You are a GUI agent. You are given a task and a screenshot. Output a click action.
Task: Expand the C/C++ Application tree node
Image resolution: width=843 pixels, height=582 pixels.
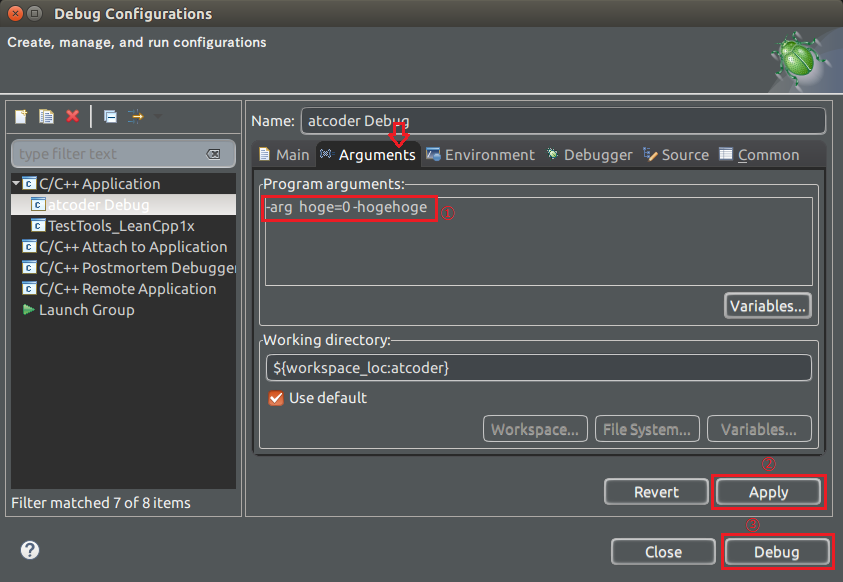tap(14, 184)
